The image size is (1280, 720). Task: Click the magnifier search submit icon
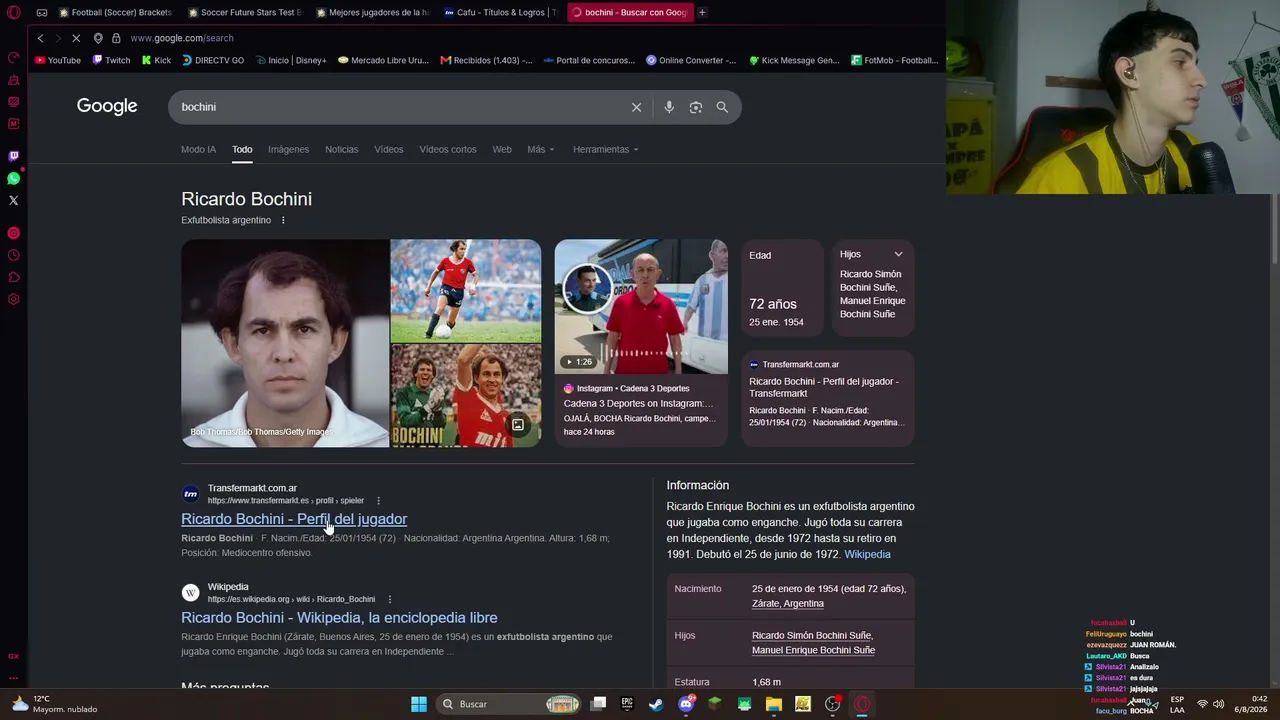[722, 107]
